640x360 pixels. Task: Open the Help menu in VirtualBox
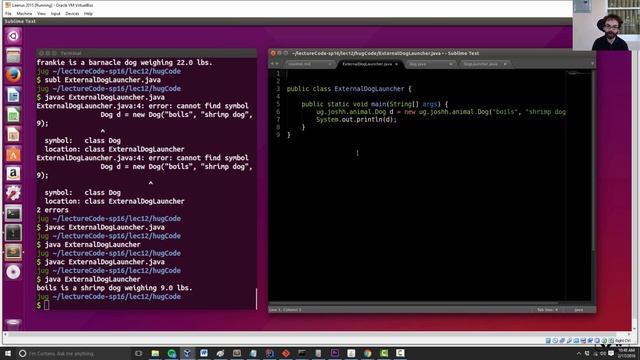click(x=88, y=13)
